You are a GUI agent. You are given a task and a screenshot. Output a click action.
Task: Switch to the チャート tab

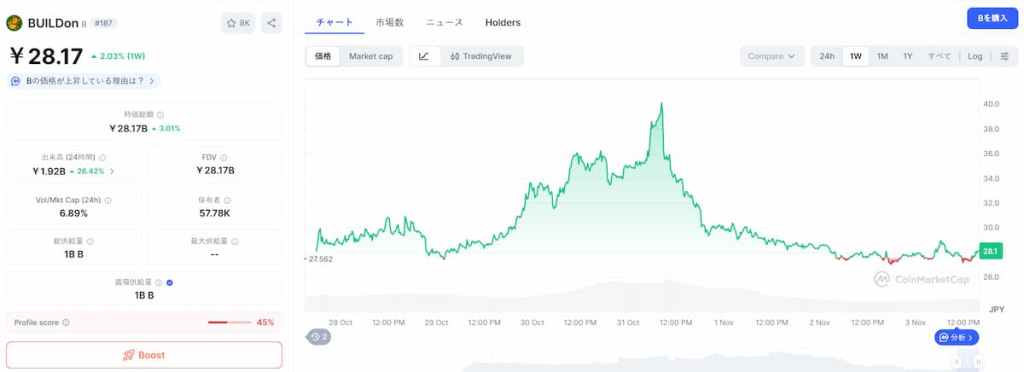pos(334,22)
